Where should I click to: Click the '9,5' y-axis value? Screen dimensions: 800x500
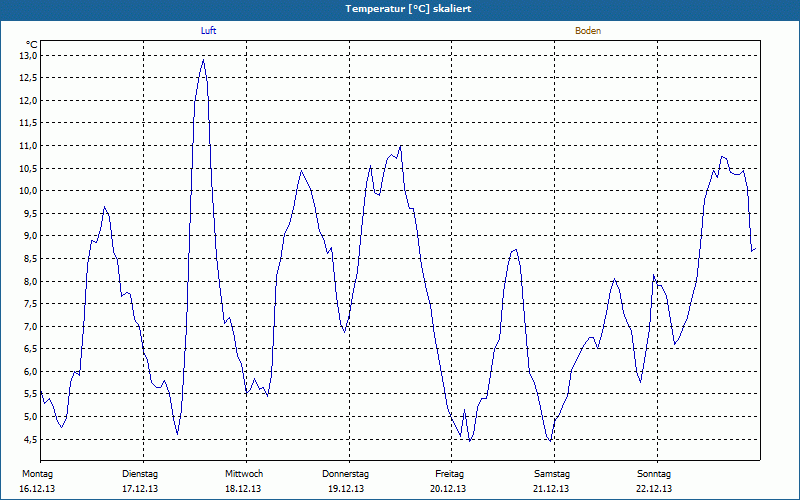(31, 213)
